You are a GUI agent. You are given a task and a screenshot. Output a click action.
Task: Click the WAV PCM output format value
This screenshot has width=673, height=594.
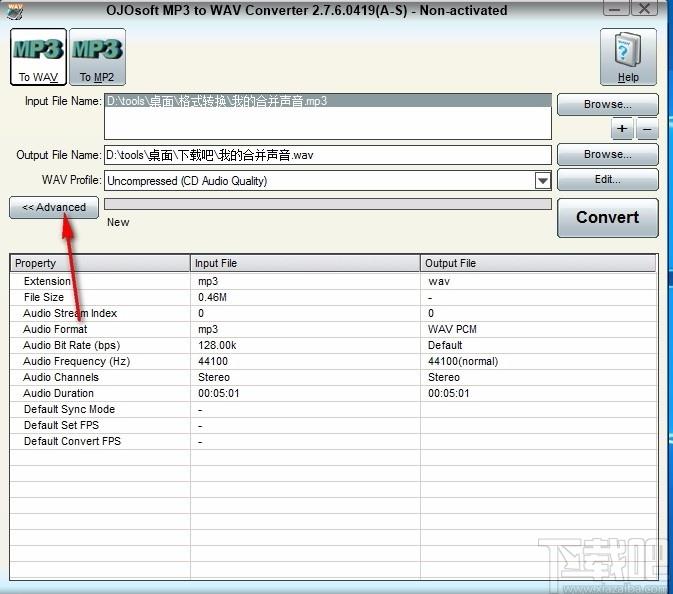click(x=452, y=329)
